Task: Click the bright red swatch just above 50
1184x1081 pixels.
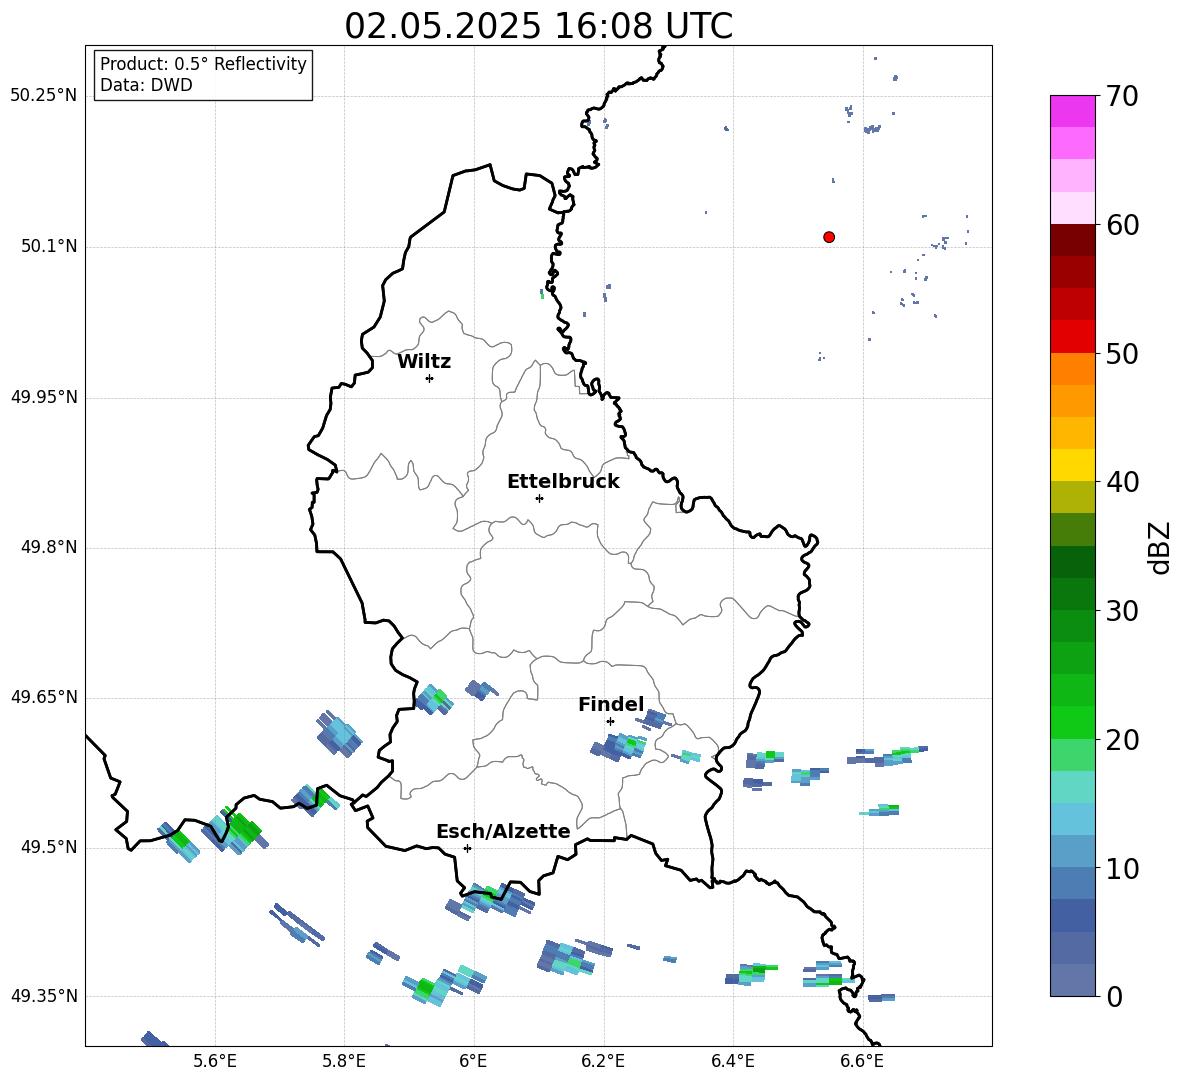Action: point(1073,337)
